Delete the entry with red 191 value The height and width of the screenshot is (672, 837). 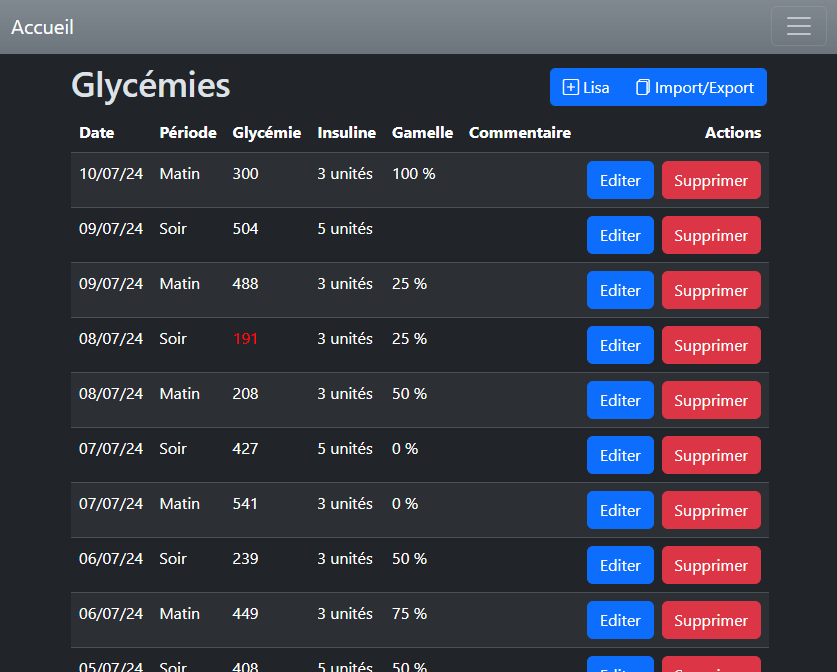[710, 345]
